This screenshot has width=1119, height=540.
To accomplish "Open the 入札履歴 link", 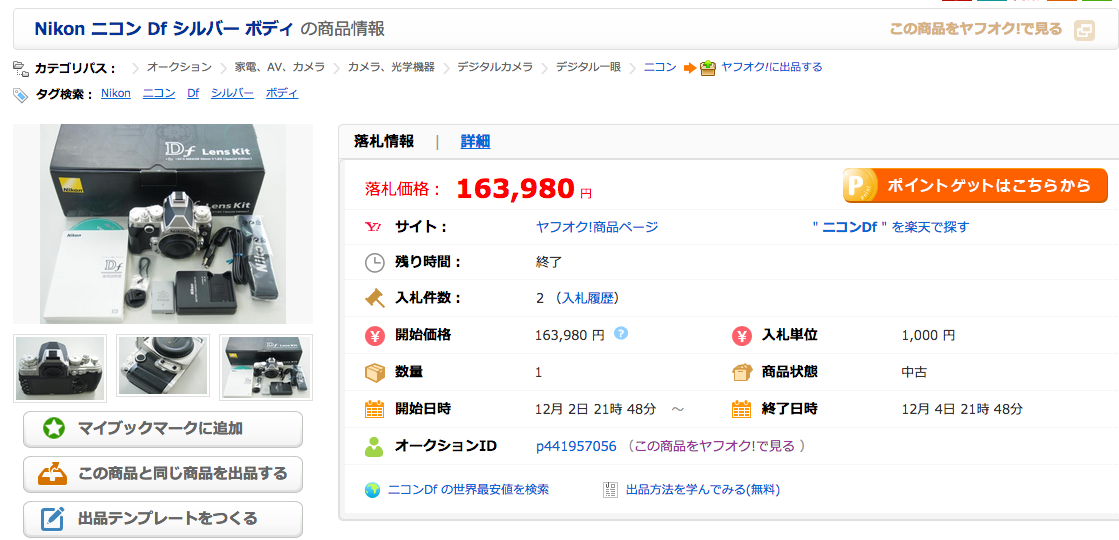I will pos(588,298).
